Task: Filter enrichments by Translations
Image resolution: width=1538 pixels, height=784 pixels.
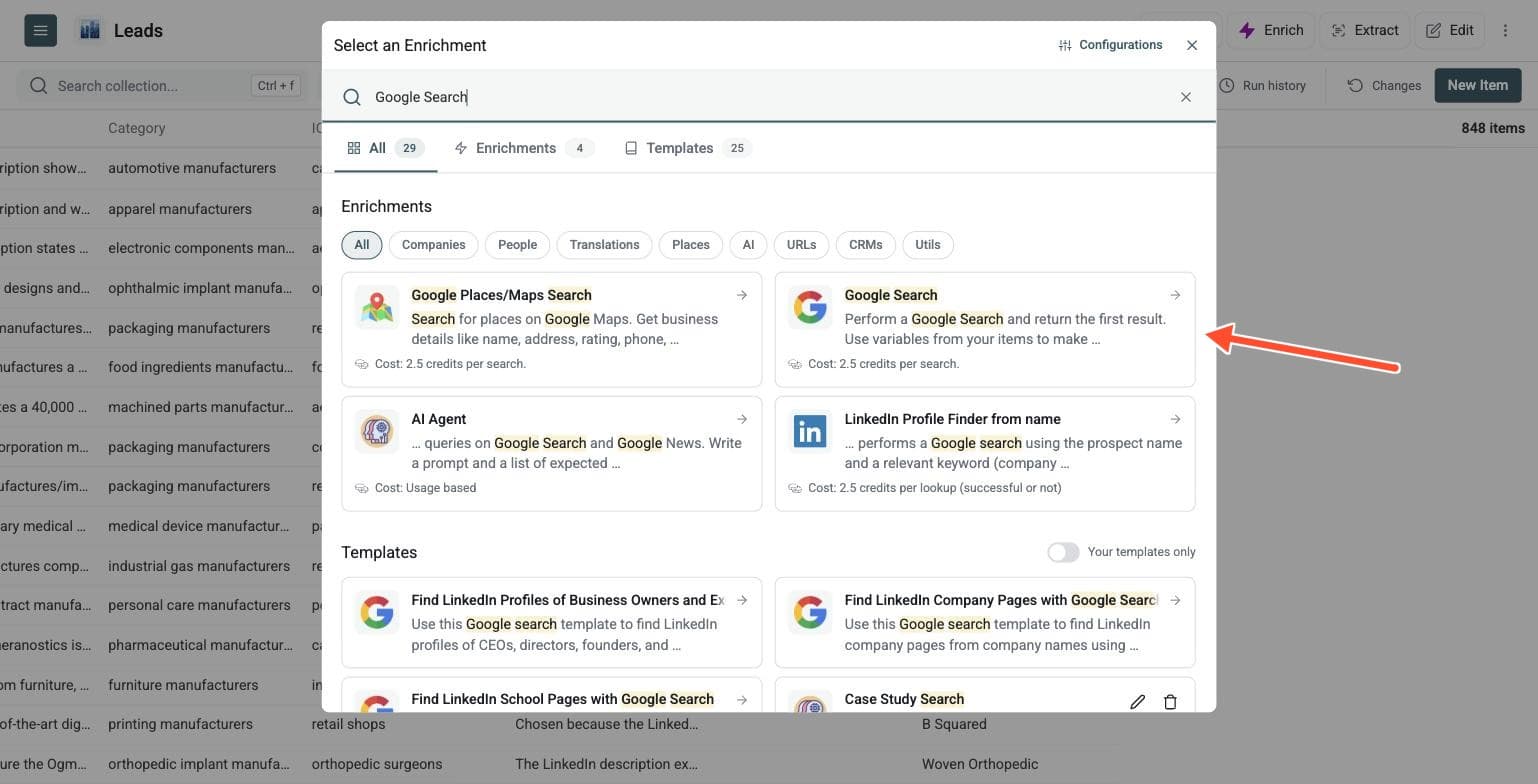Action: [x=605, y=245]
